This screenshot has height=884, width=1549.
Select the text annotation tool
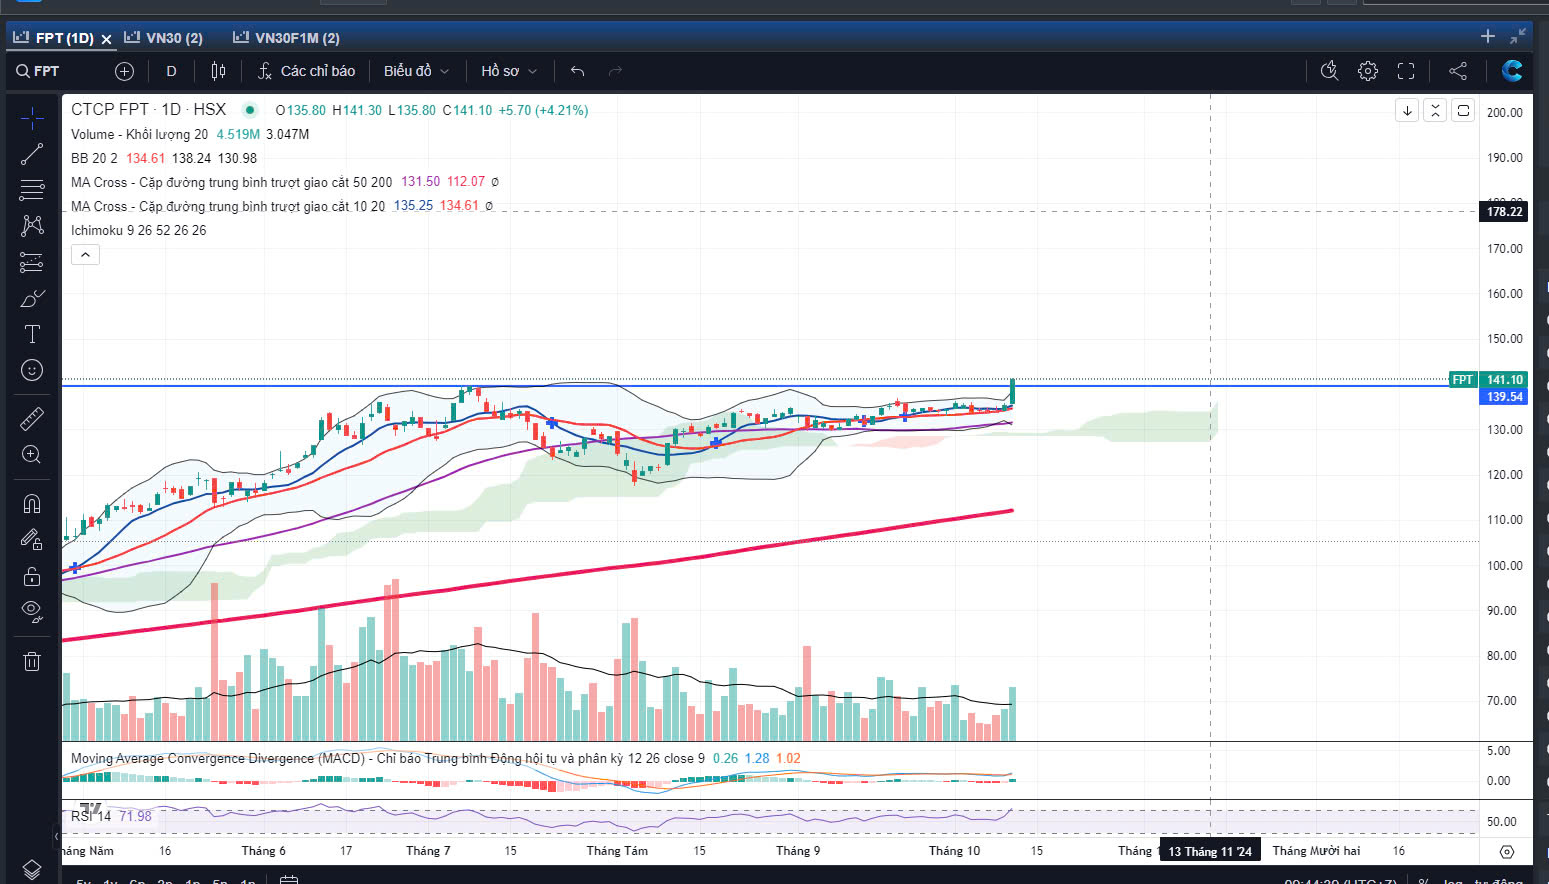coord(32,334)
